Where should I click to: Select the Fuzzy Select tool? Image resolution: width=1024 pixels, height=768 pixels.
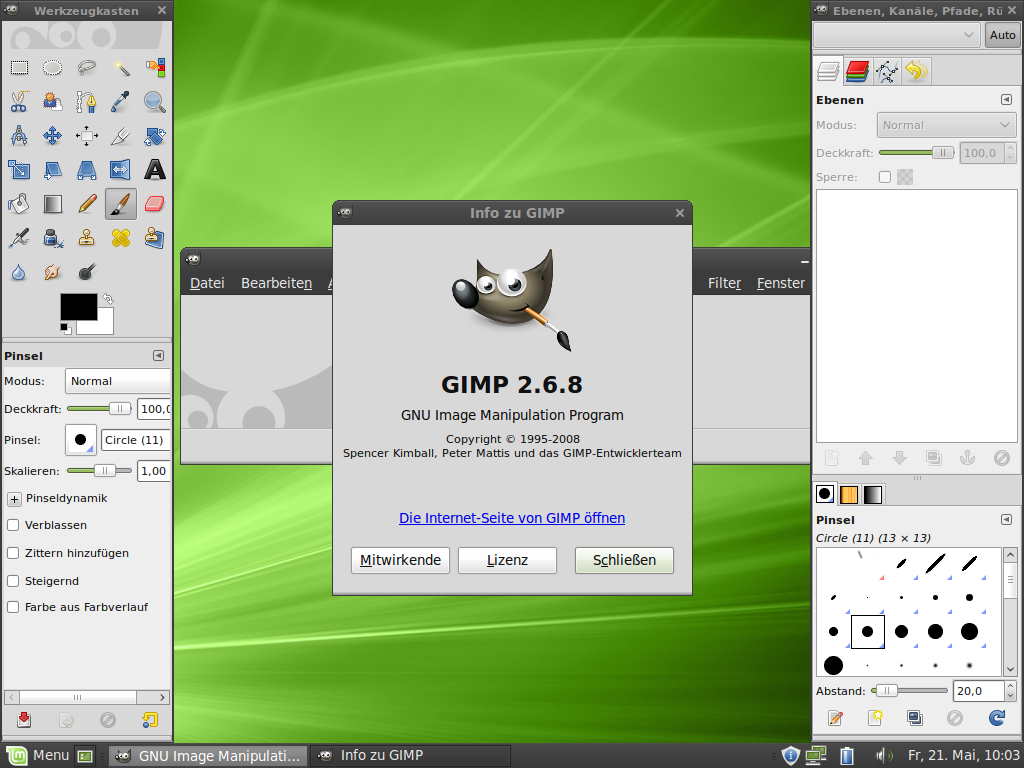click(120, 67)
